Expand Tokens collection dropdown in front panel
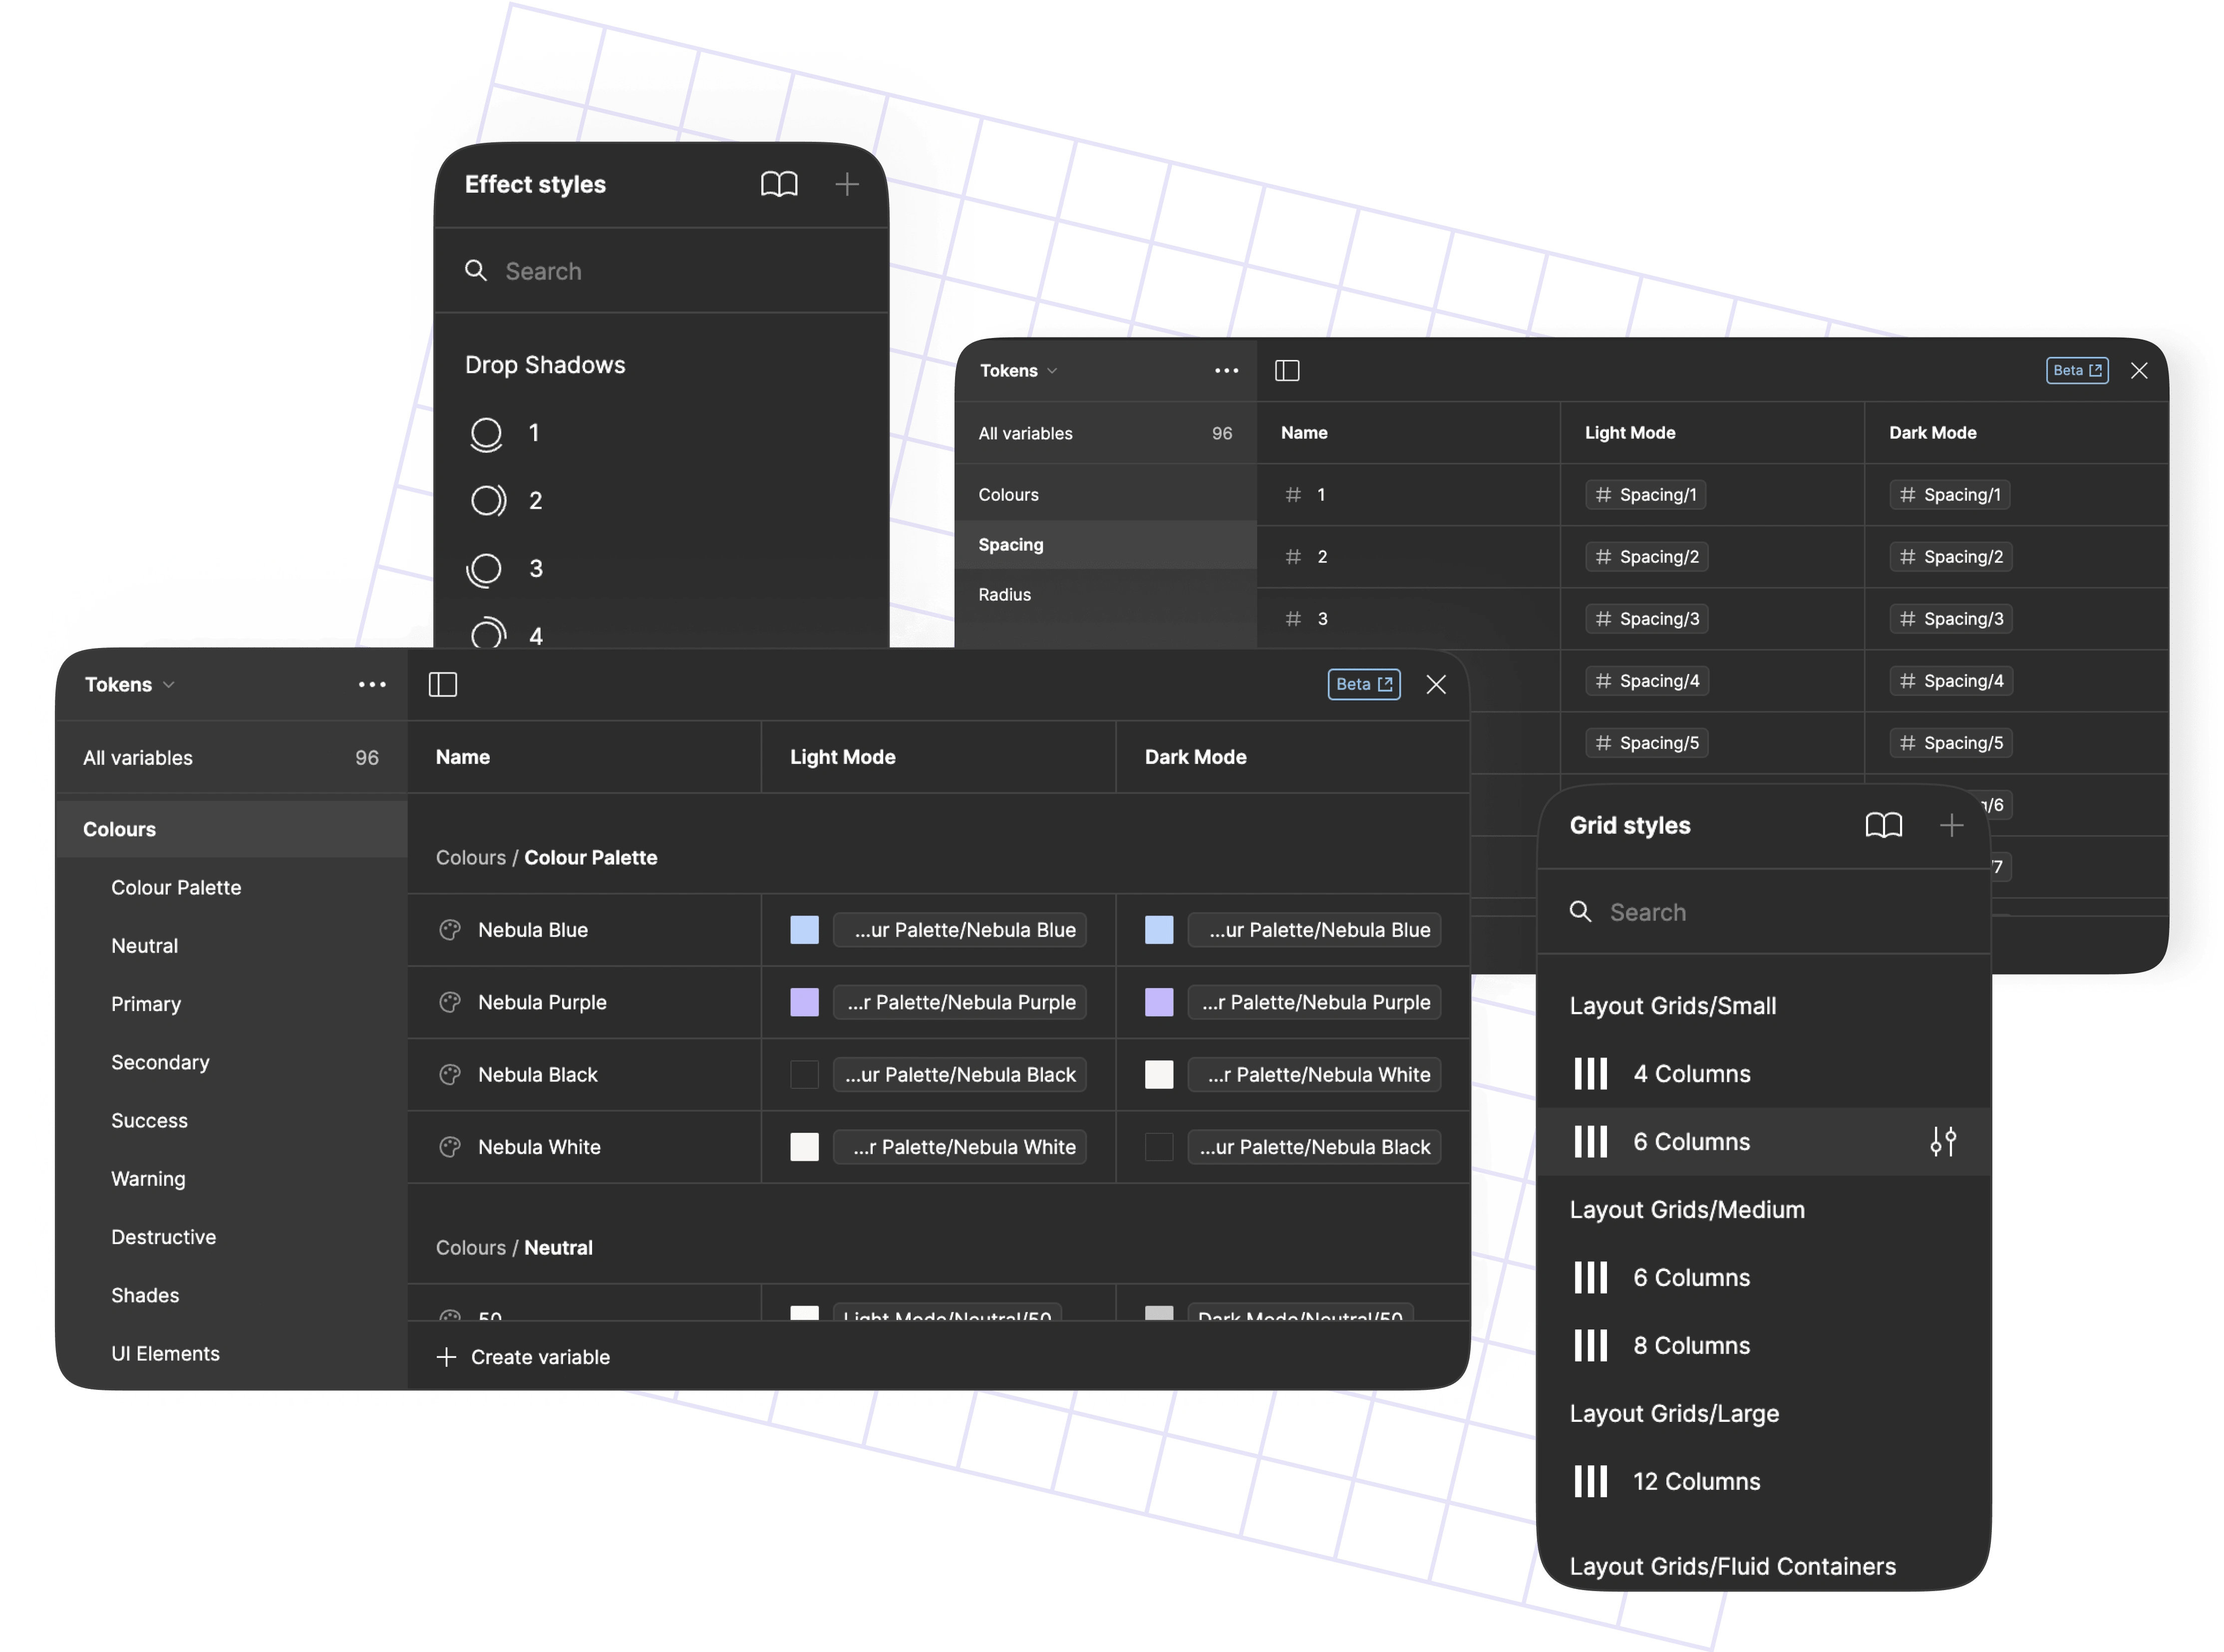The height and width of the screenshot is (1652, 2224). coord(130,684)
